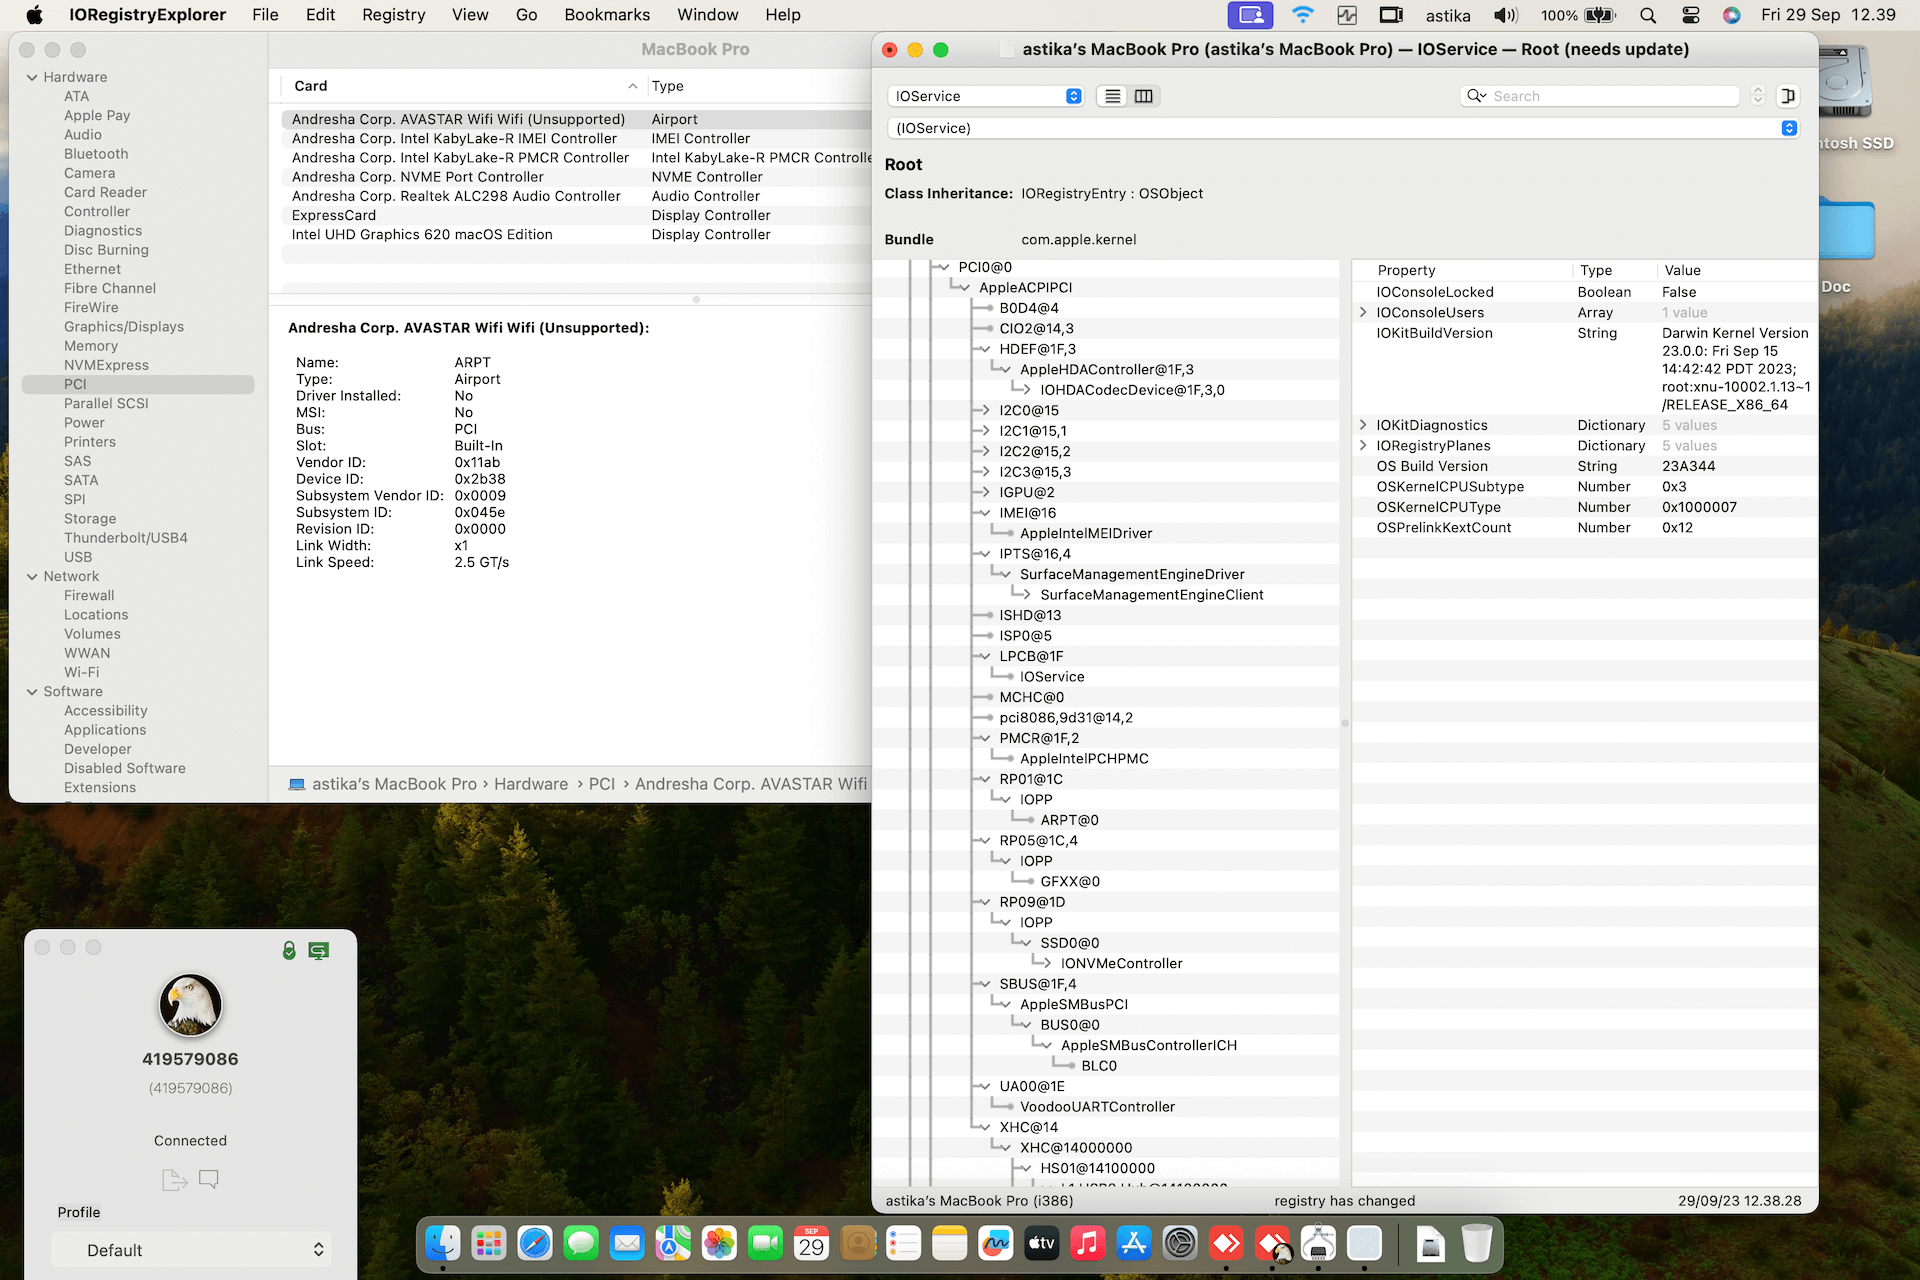Select the ARPT@0 tree entry

(1069, 820)
